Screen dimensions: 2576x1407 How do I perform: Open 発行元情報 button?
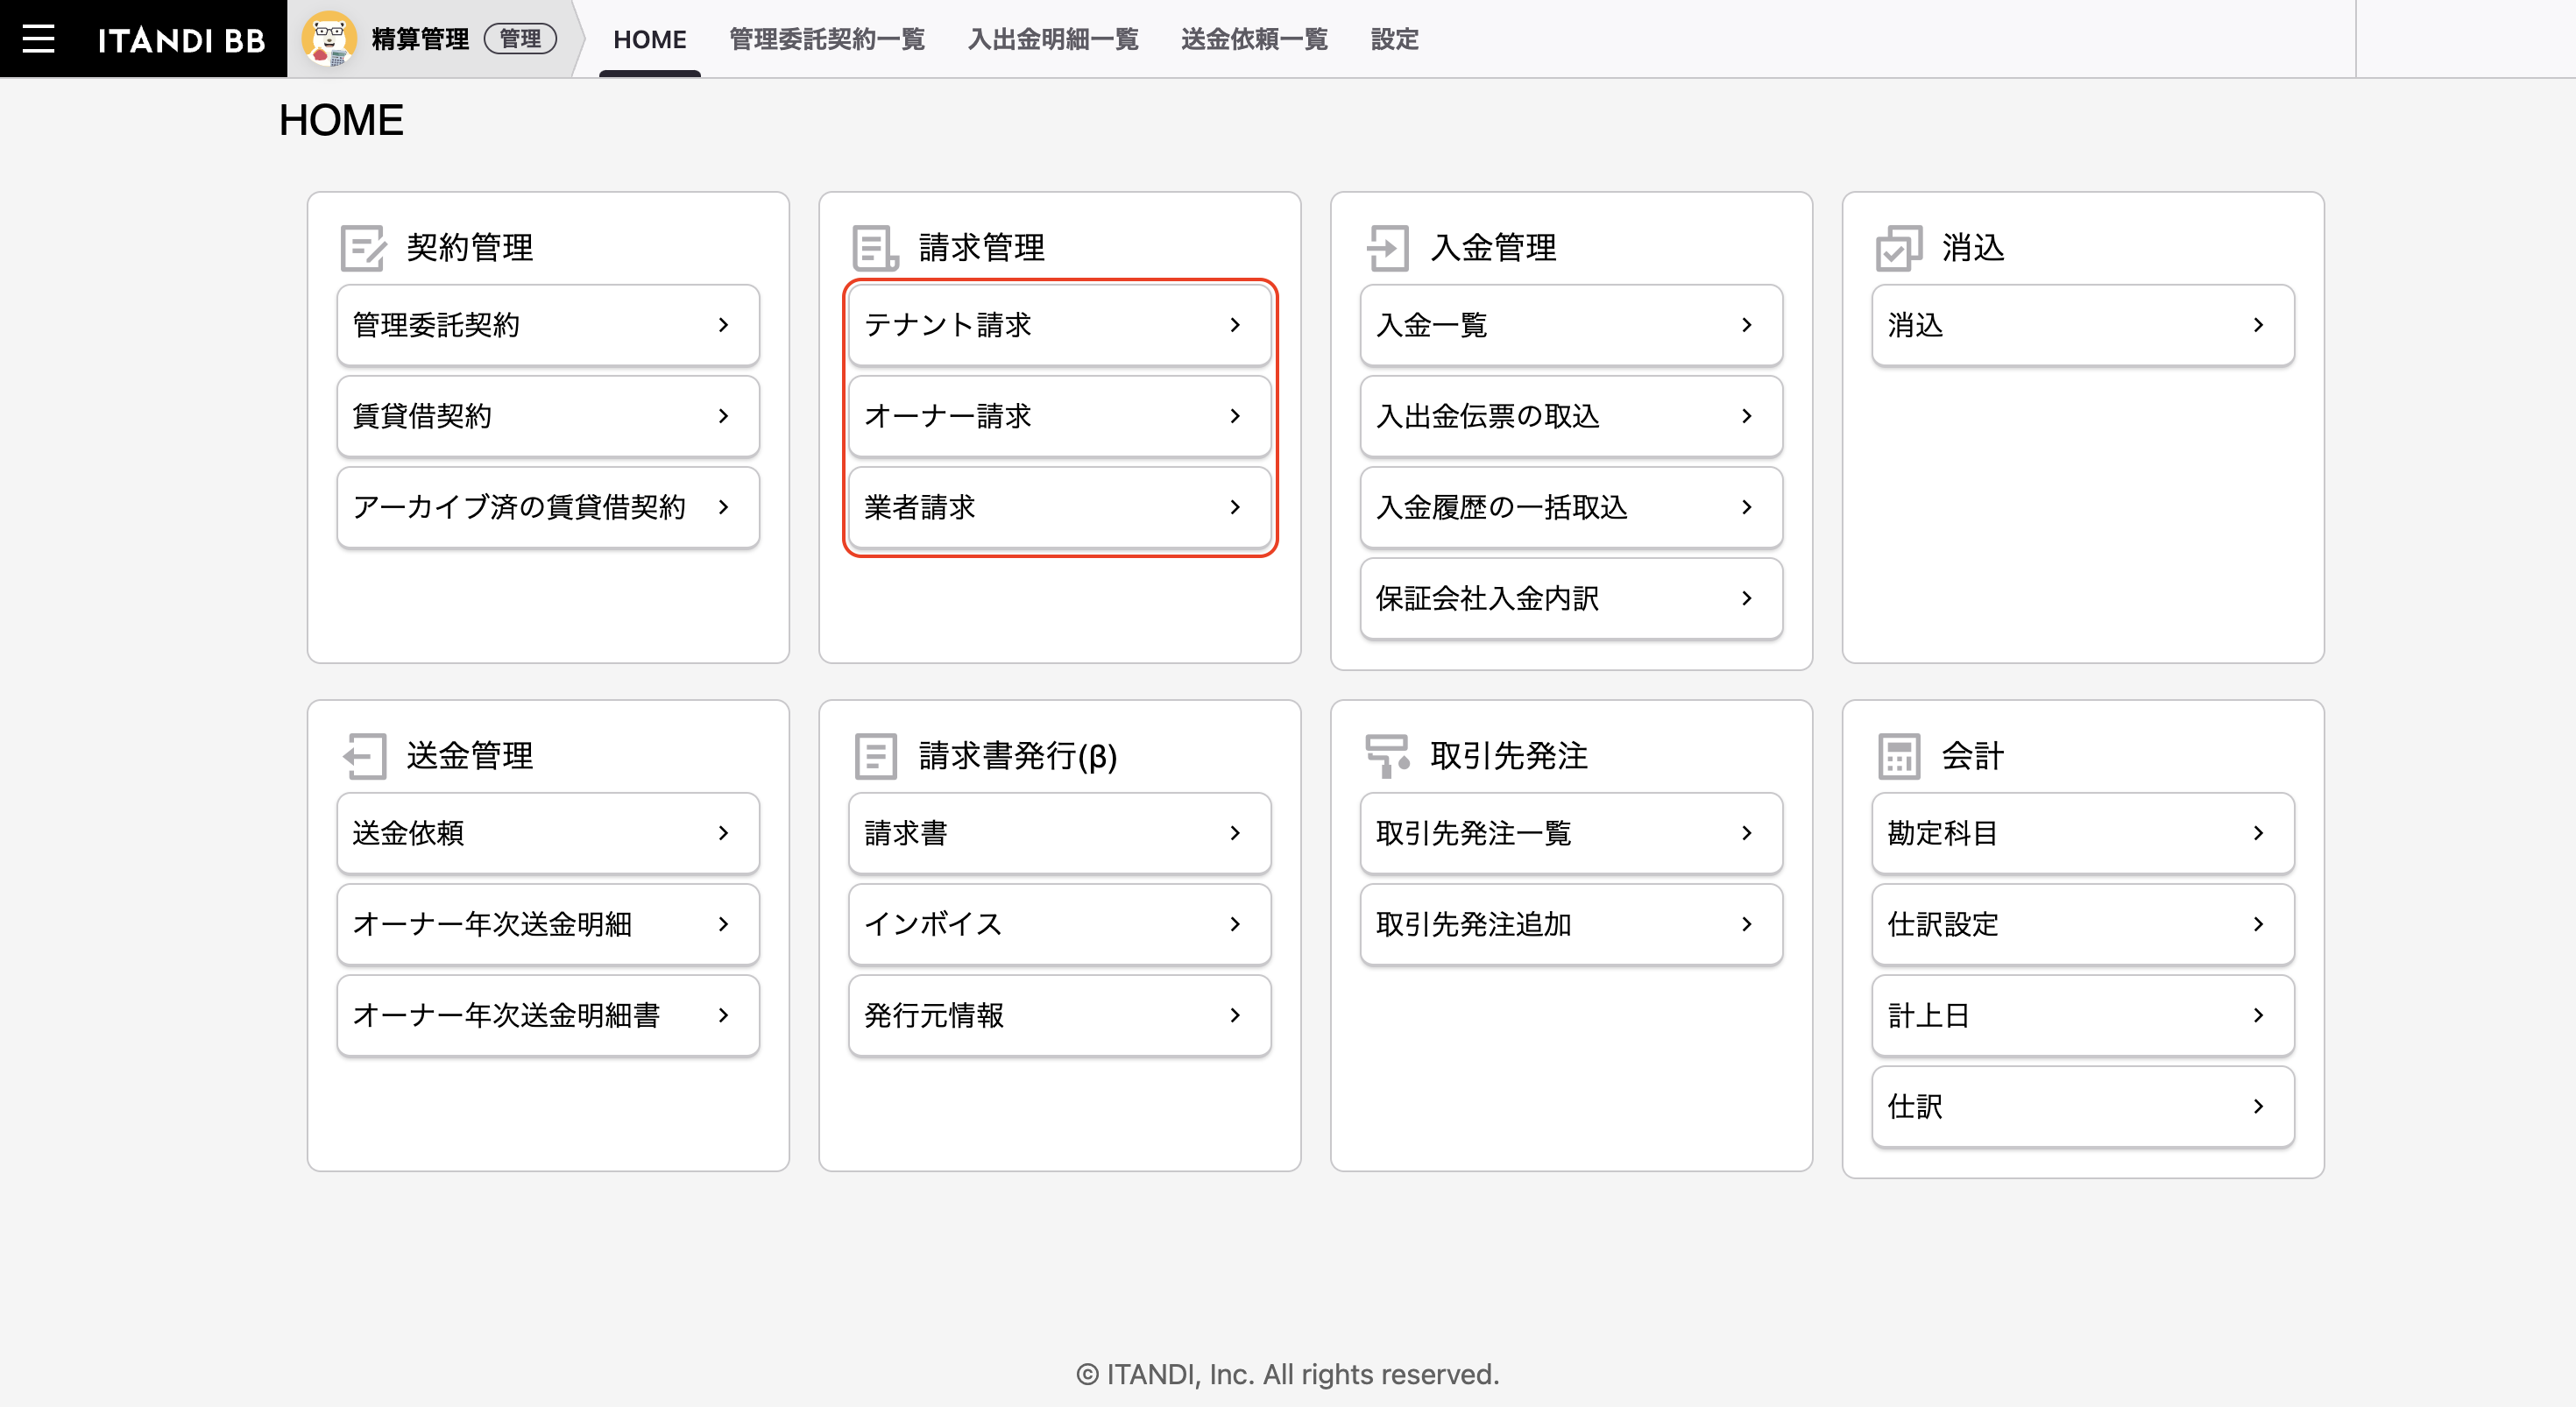pyautogui.click(x=1059, y=1015)
